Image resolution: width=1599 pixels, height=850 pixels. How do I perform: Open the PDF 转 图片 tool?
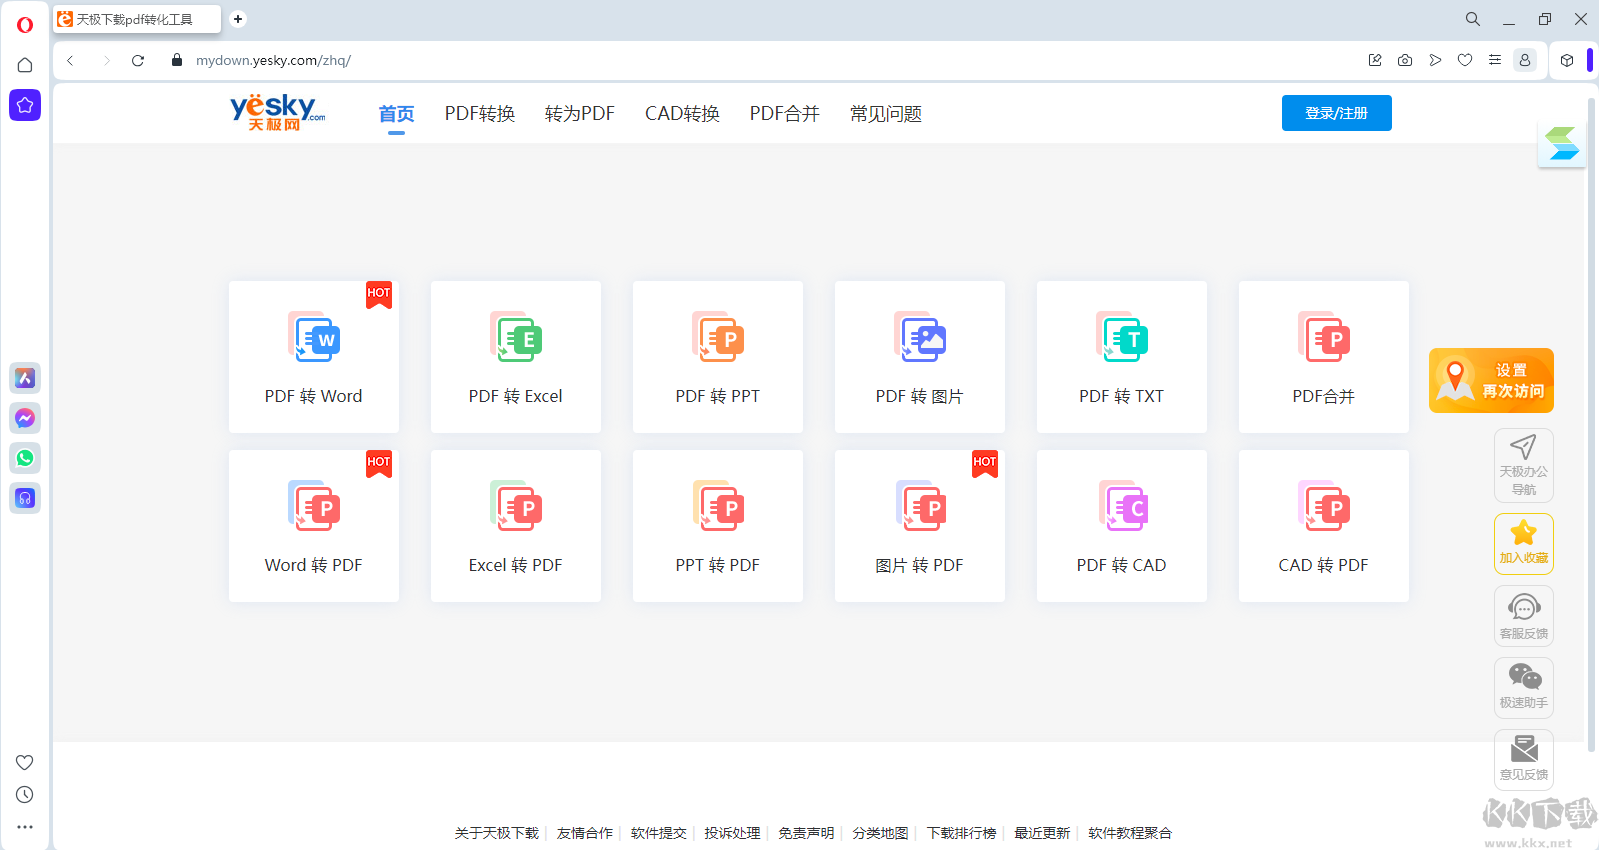tap(919, 357)
